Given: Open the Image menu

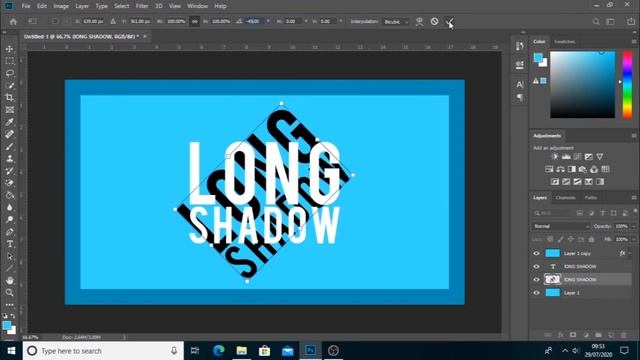Looking at the screenshot, I should tap(61, 6).
